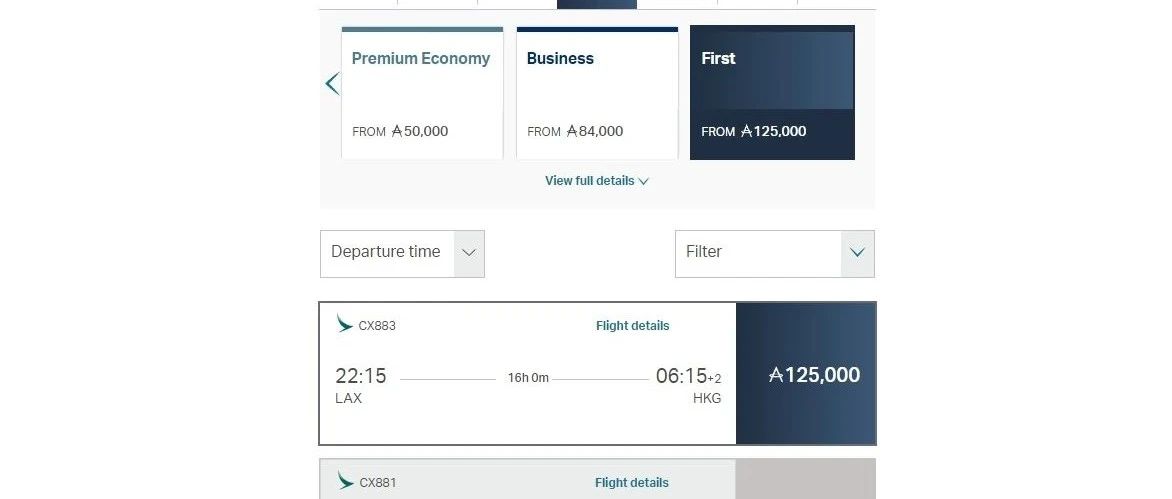The height and width of the screenshot is (499, 1172).
Task: Open the Departure time sort dropdown arrow
Action: [x=469, y=253]
